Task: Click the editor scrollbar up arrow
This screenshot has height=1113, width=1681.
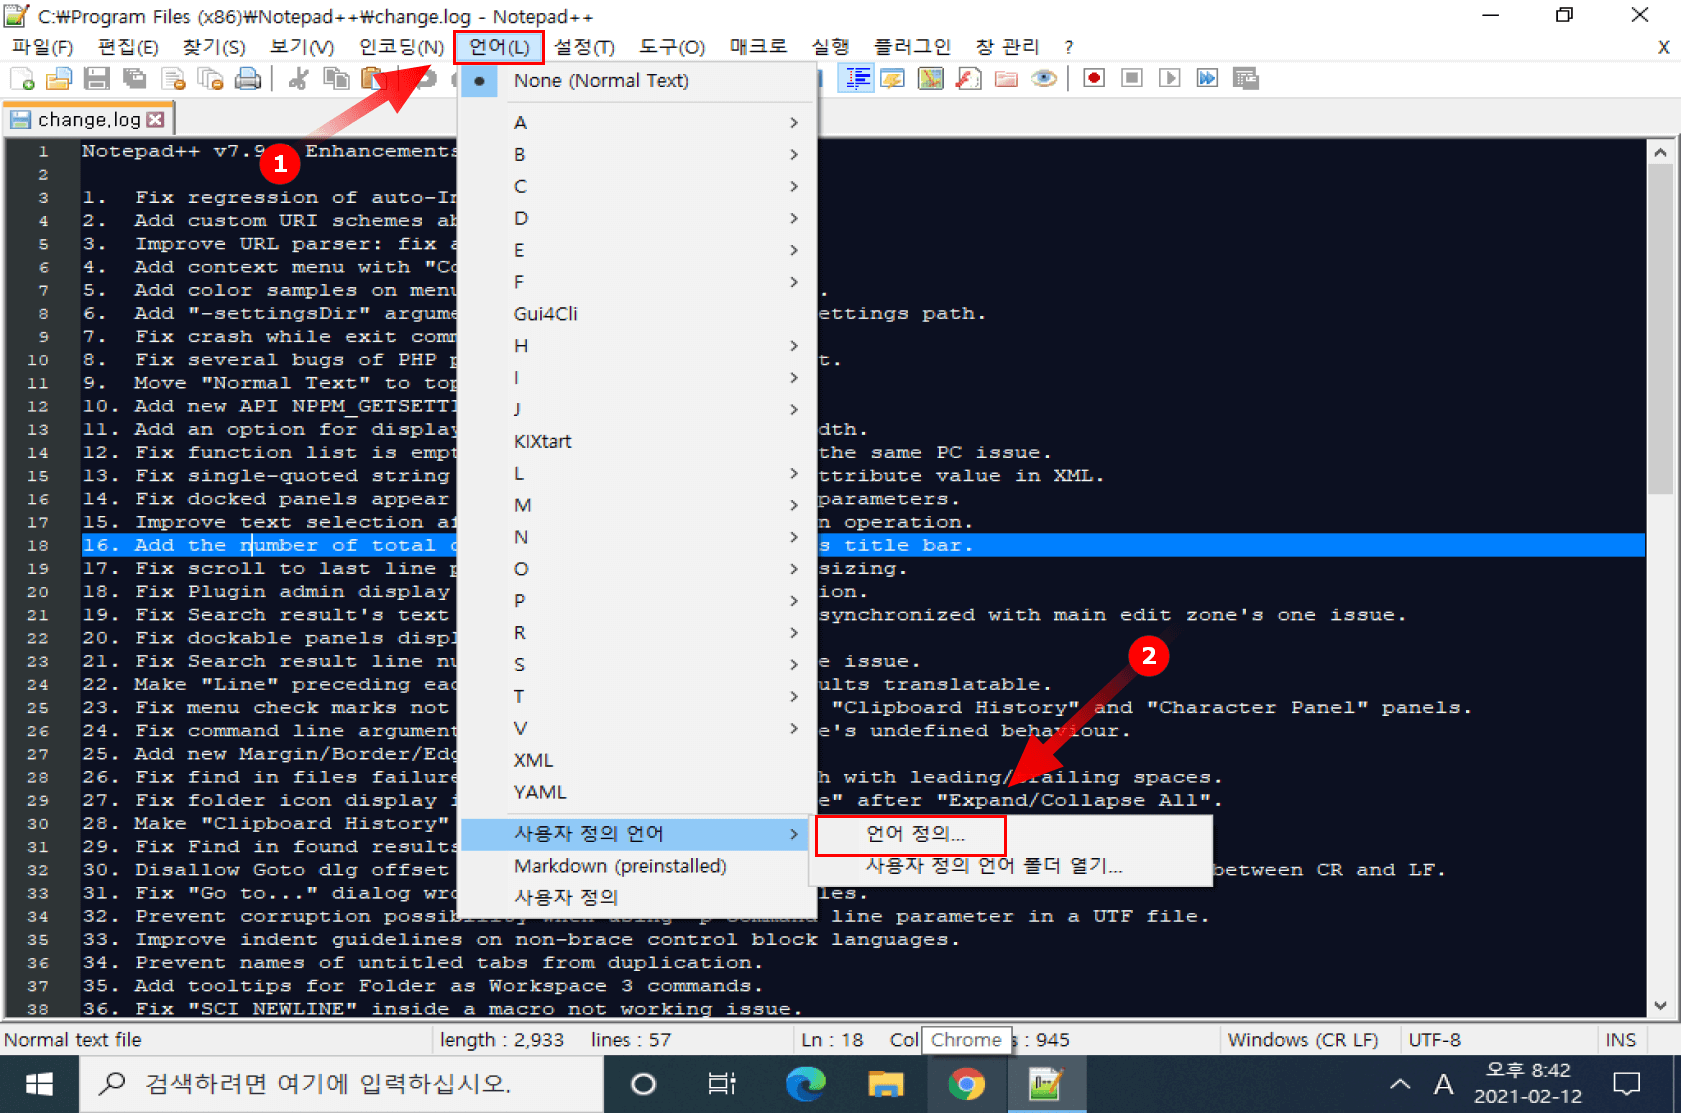Action: (x=1660, y=153)
